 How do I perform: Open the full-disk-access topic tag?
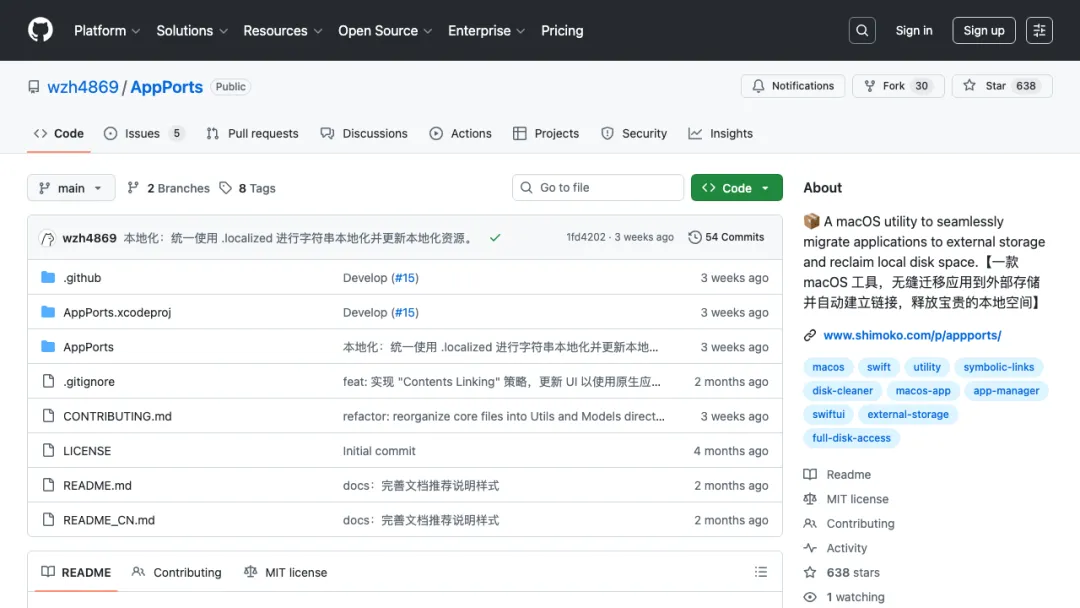pos(851,438)
